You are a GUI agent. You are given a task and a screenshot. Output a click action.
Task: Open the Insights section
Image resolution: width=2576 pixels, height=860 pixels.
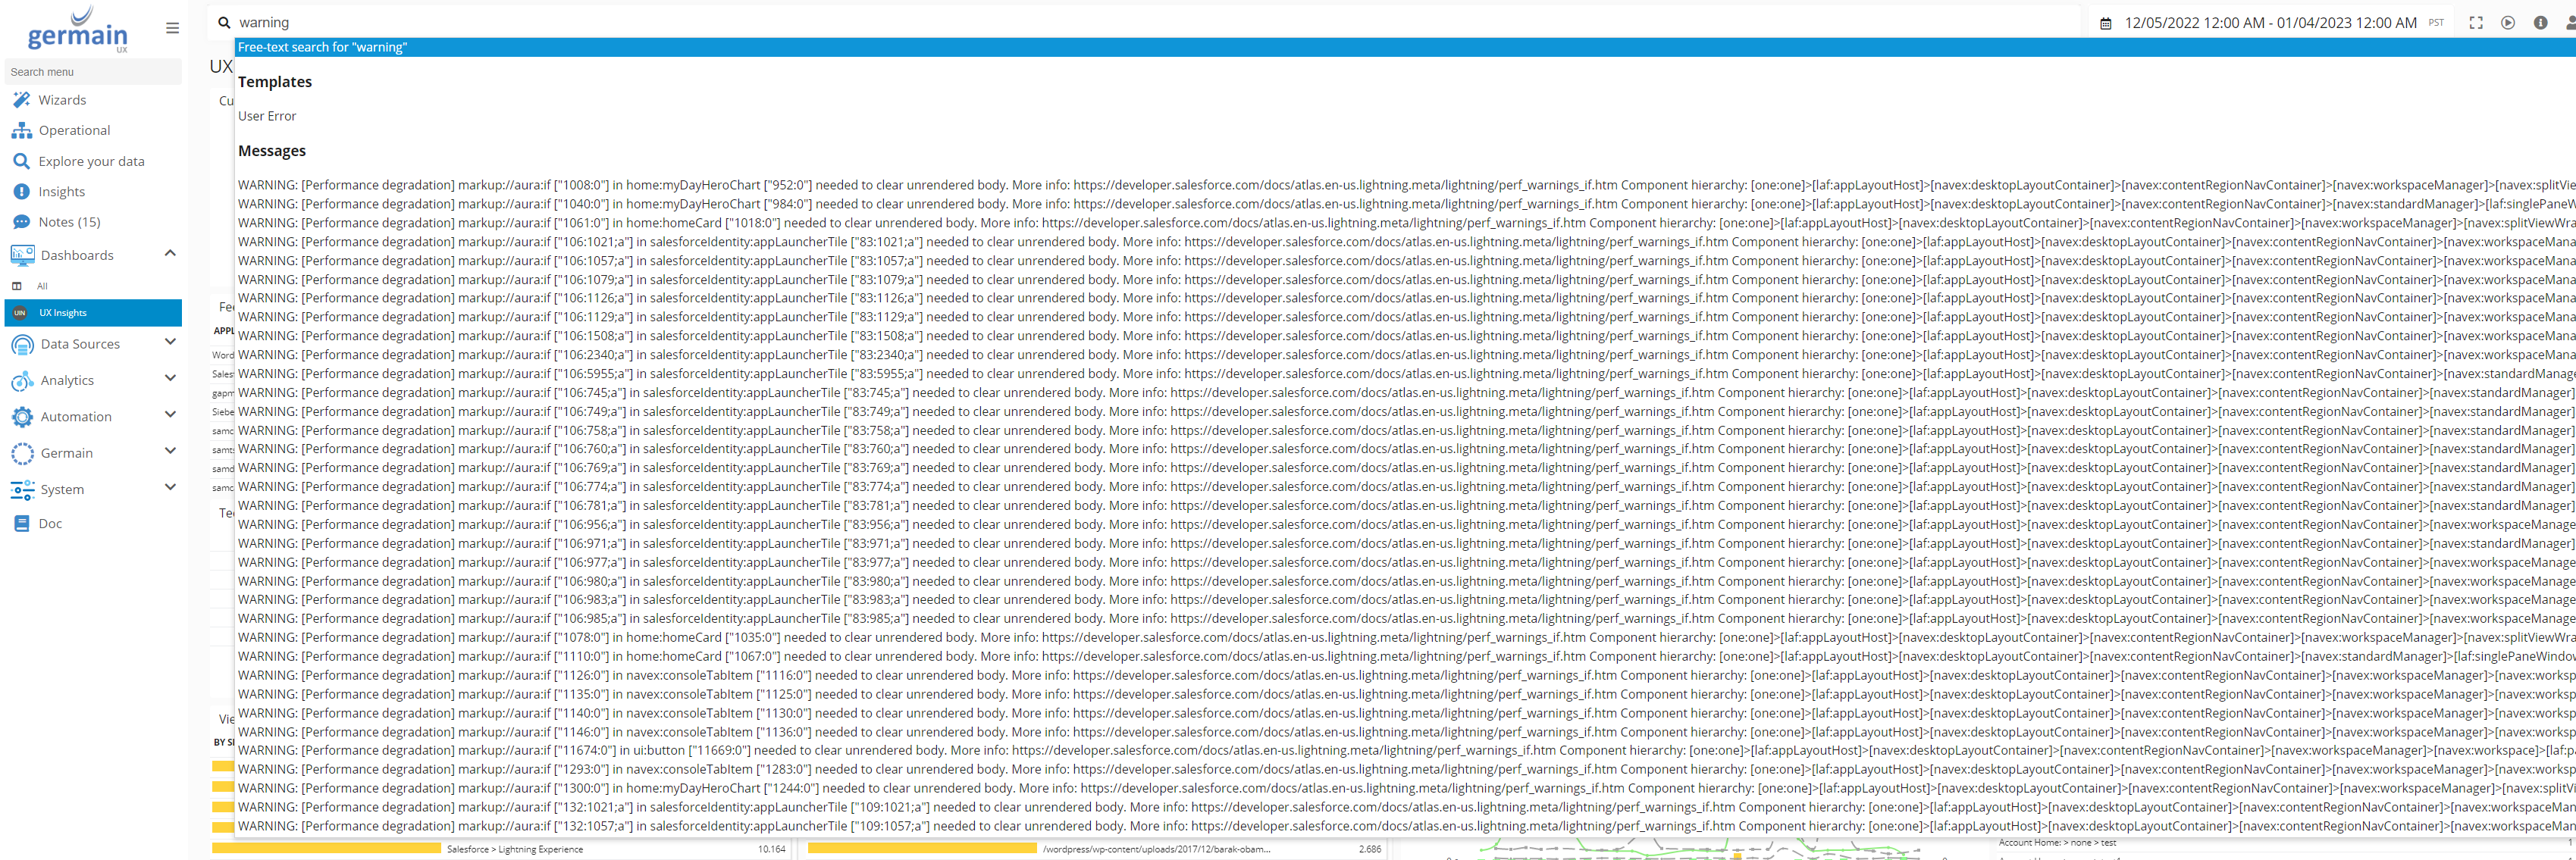61,192
